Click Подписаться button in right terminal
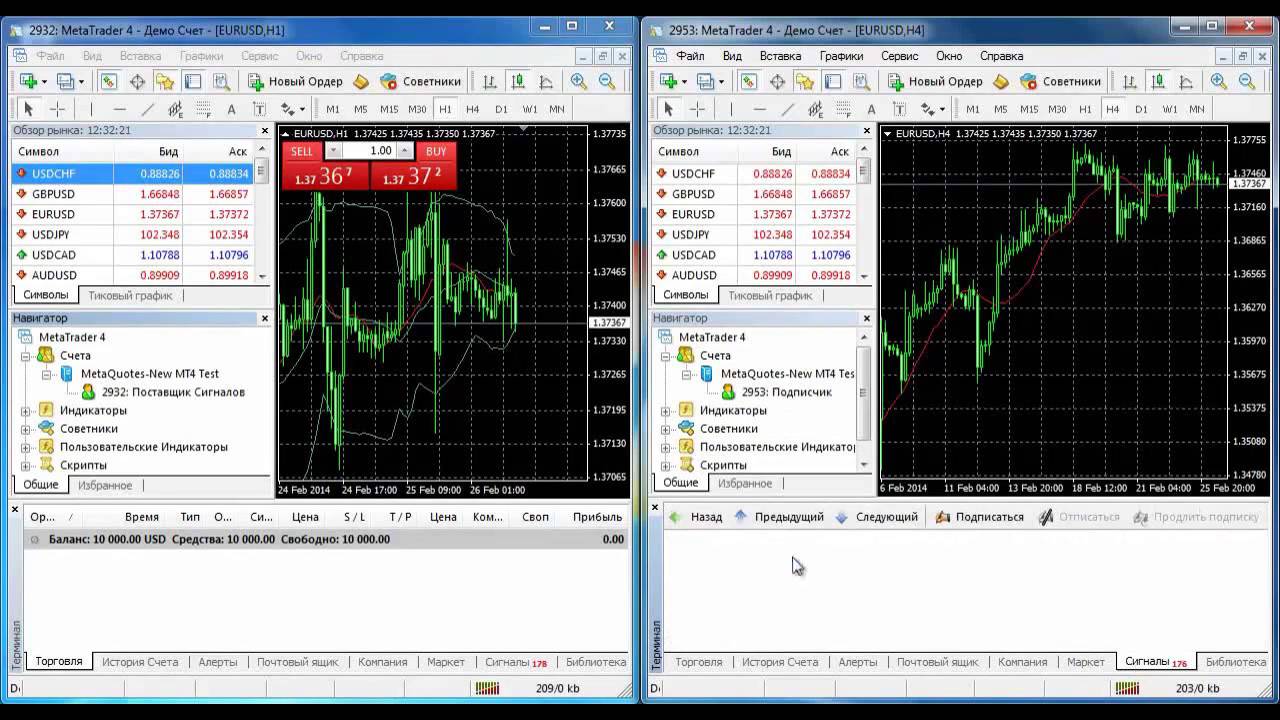Image resolution: width=1280 pixels, height=720 pixels. [x=979, y=517]
